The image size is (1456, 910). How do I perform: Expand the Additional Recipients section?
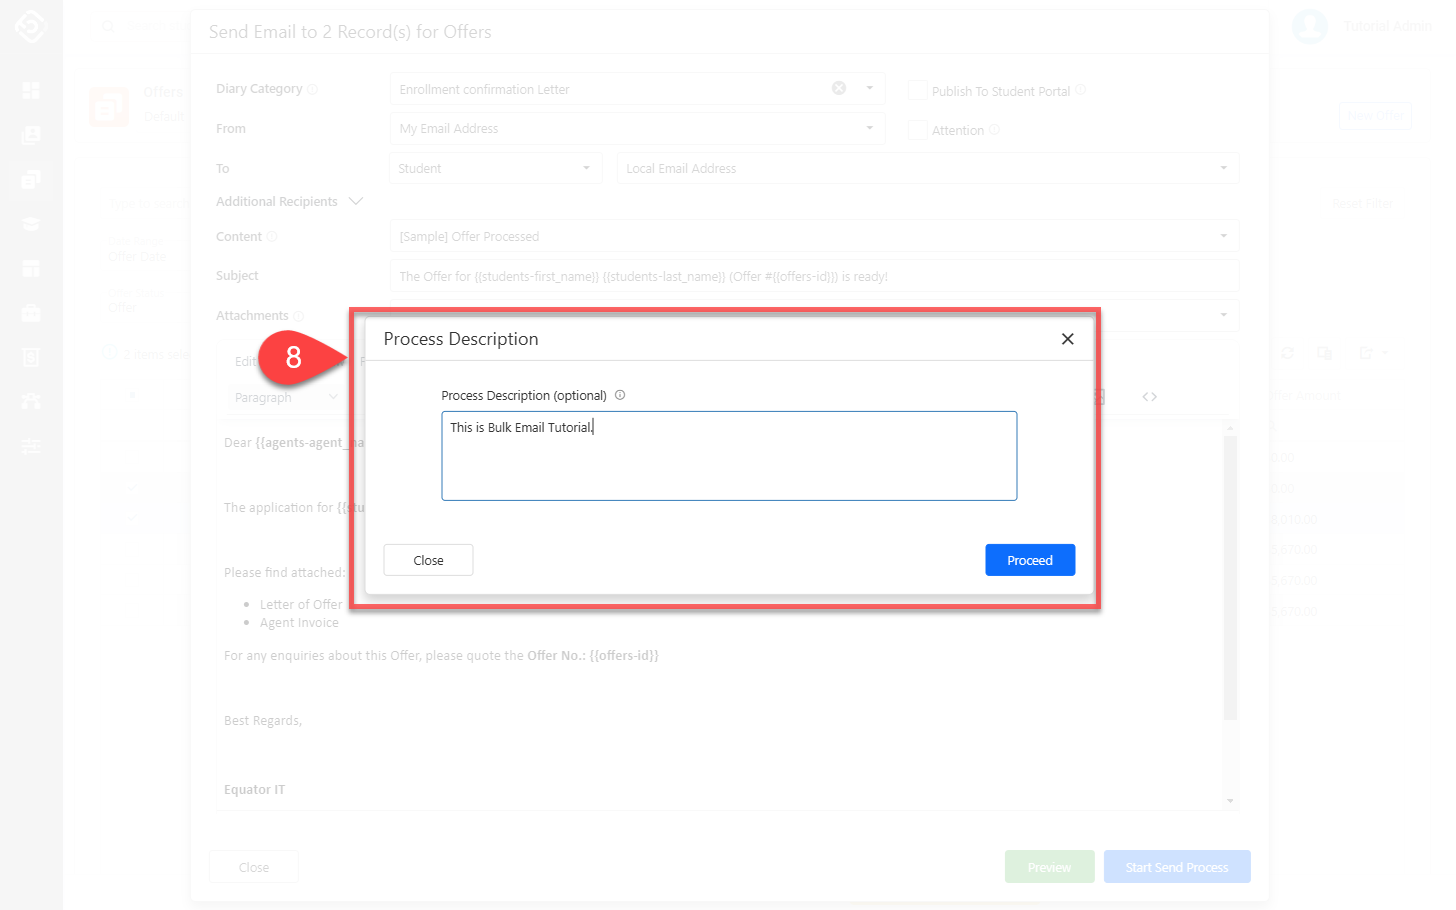coord(356,201)
